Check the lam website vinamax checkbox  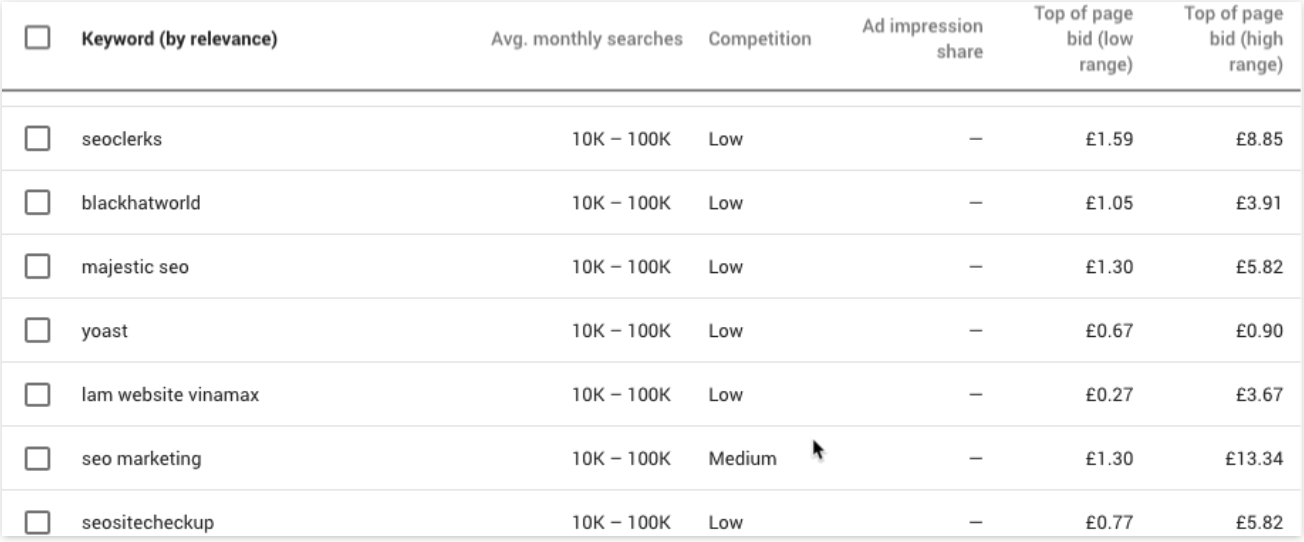[x=37, y=395]
